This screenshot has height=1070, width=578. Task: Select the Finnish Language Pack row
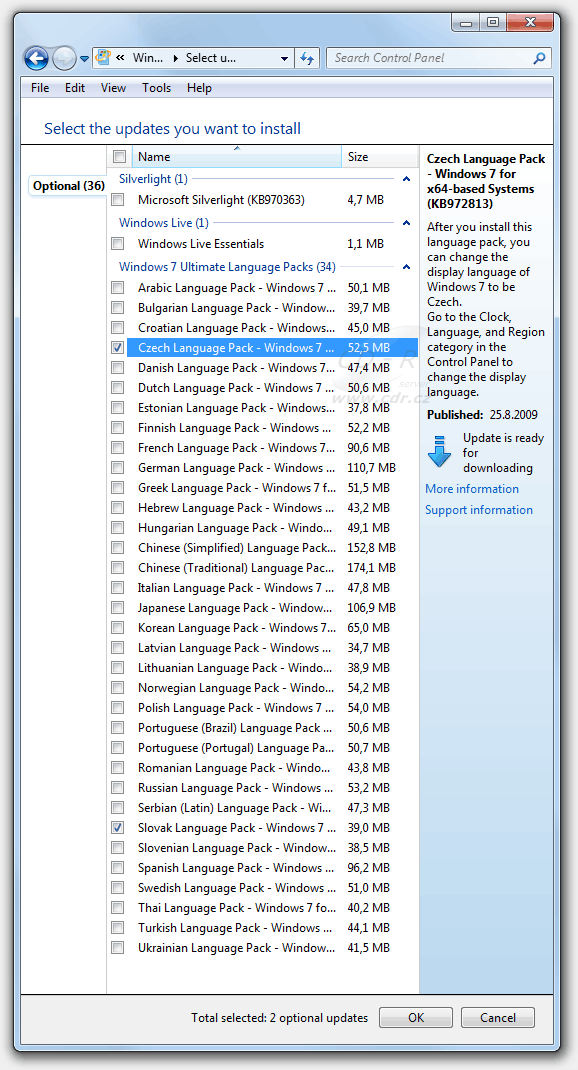pos(272,428)
